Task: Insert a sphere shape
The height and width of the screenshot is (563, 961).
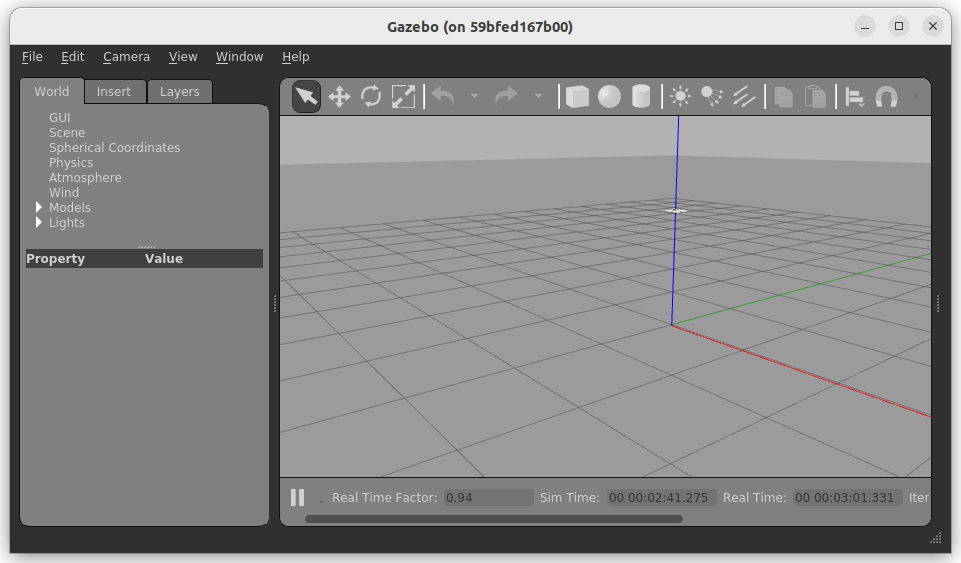Action: coord(609,97)
